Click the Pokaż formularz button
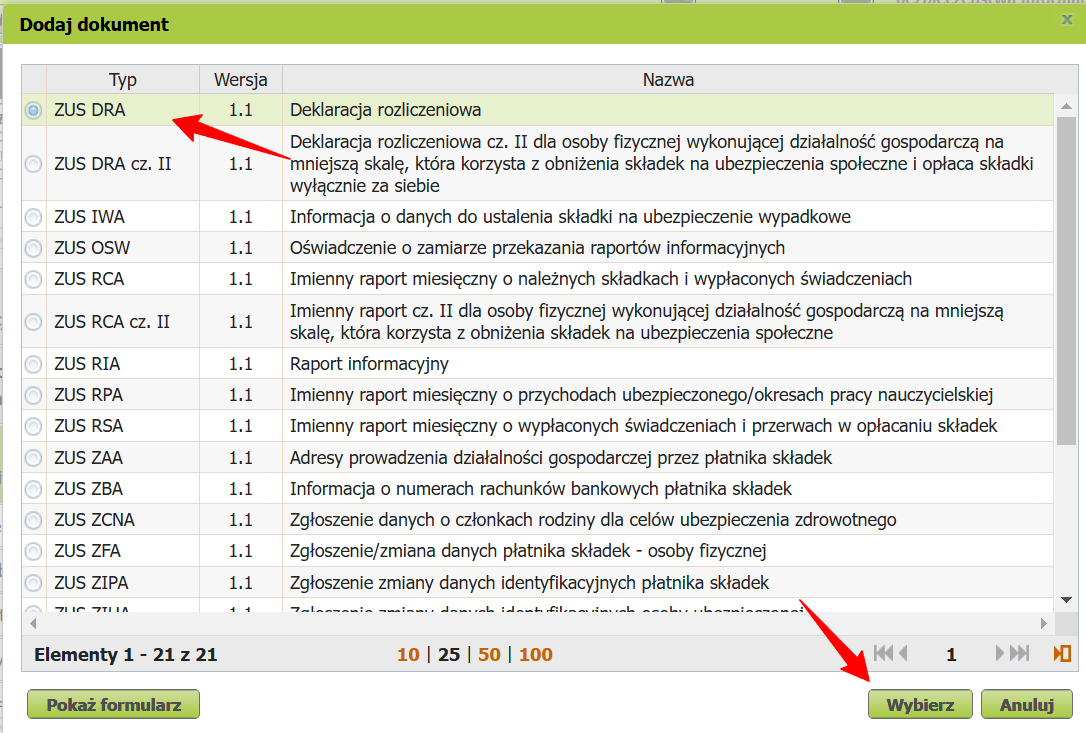The image size is (1086, 733). click(114, 705)
